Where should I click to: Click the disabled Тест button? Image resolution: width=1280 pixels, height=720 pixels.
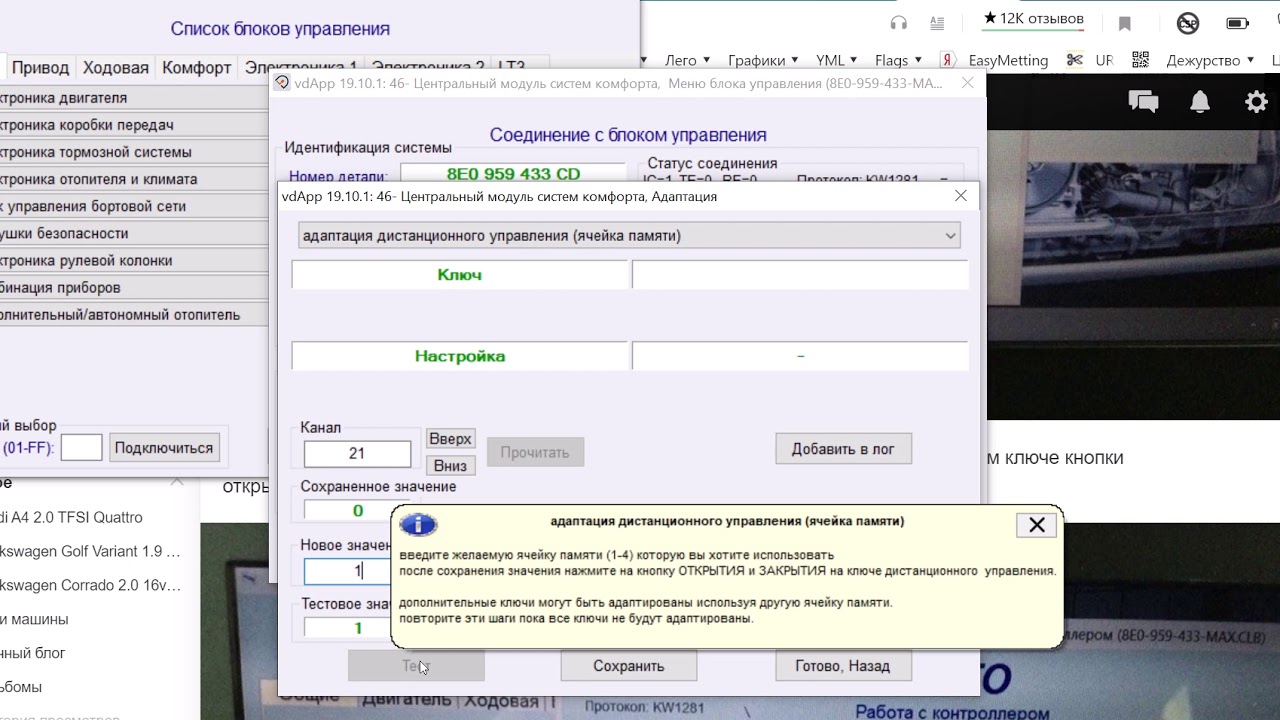pyautogui.click(x=416, y=666)
